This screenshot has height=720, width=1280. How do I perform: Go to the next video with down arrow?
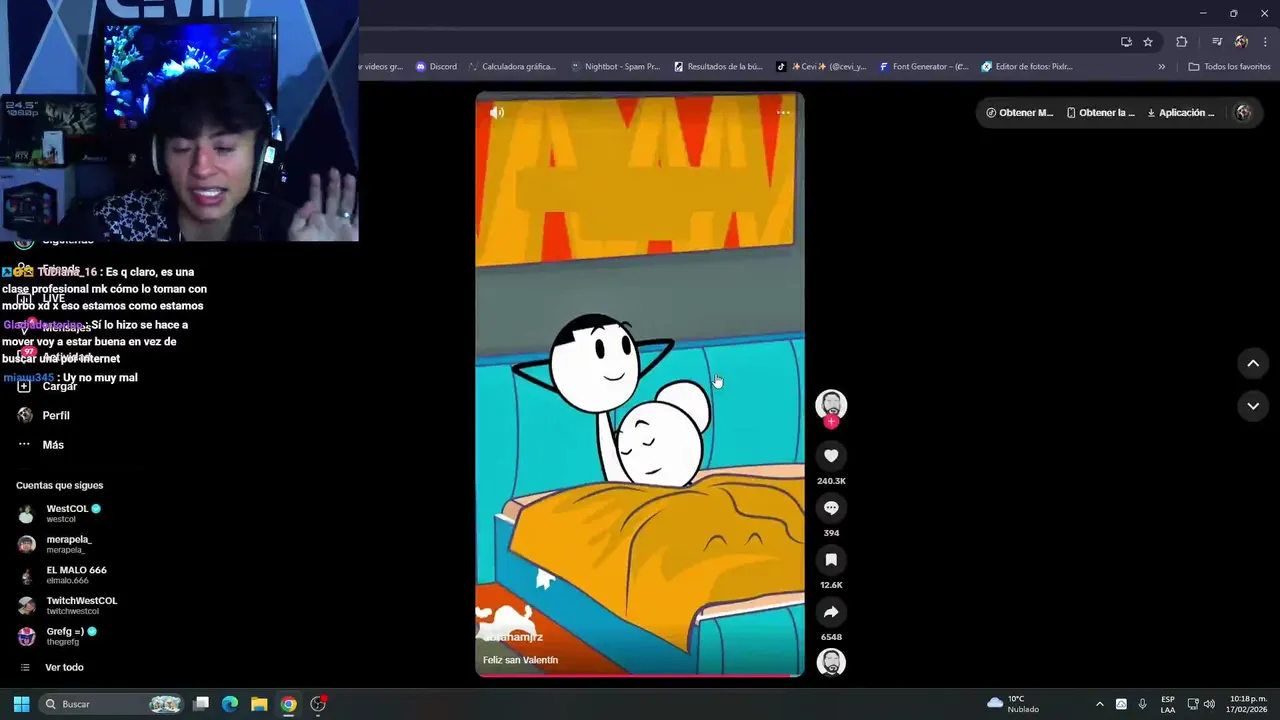click(x=1253, y=406)
